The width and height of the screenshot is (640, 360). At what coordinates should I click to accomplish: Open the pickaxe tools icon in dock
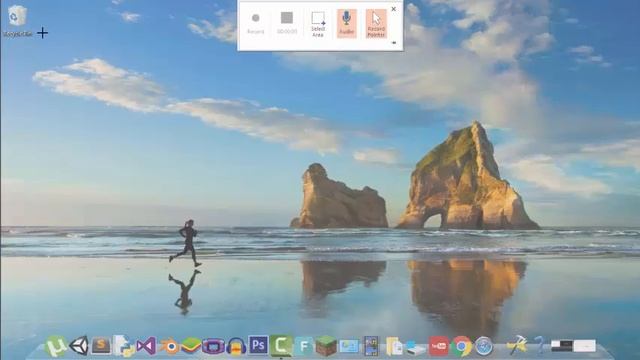[x=517, y=345]
